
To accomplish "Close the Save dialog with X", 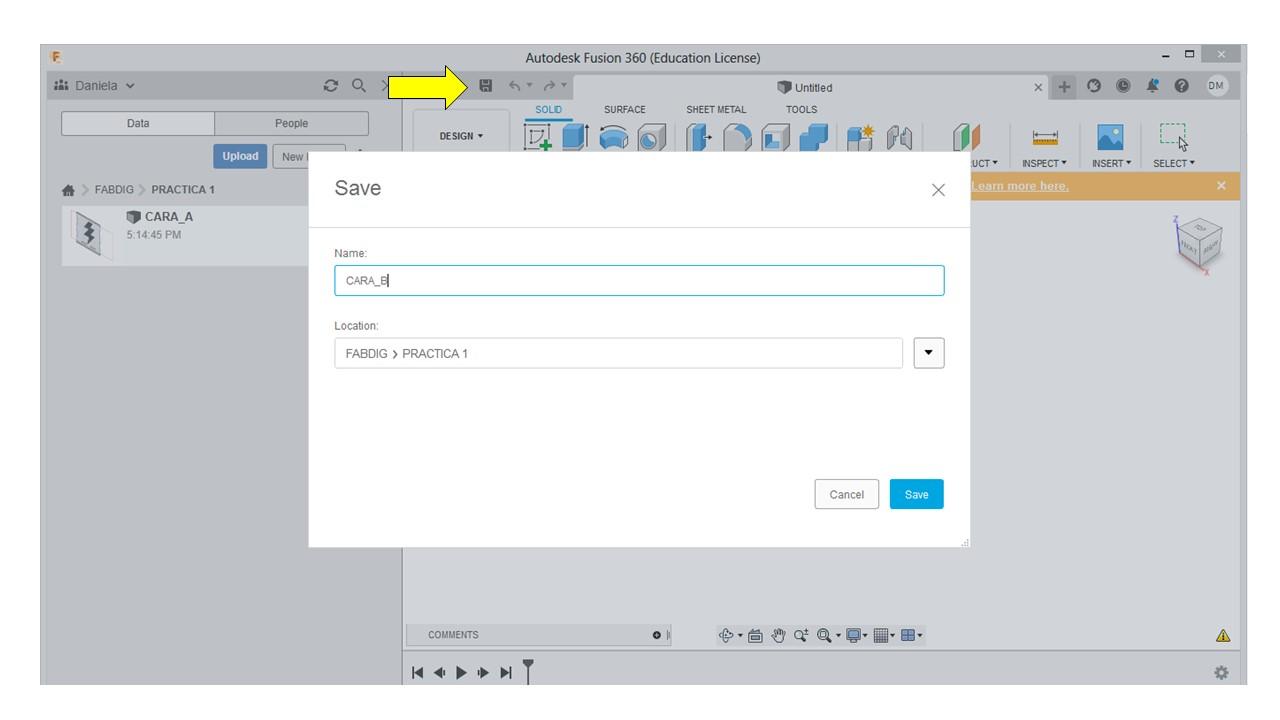I will [938, 190].
